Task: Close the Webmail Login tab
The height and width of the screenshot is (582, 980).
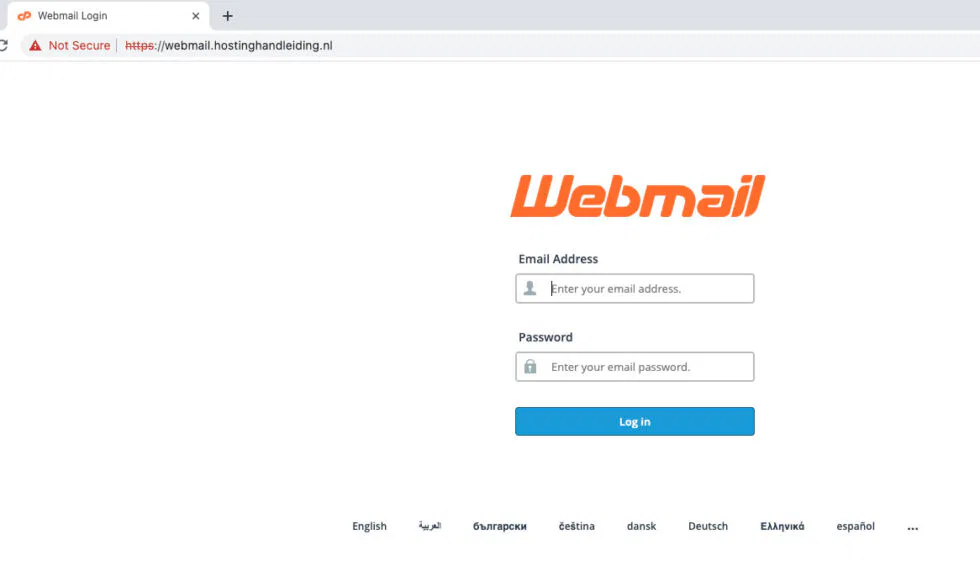Action: (196, 16)
